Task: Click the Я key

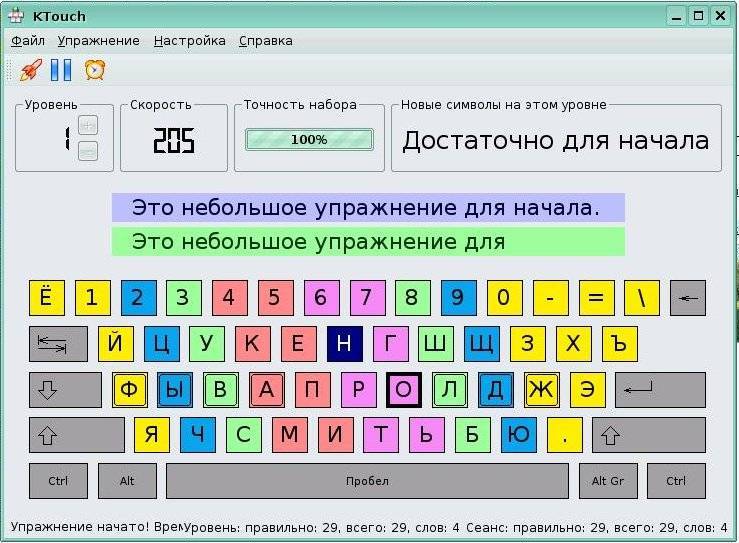Action: 152,435
